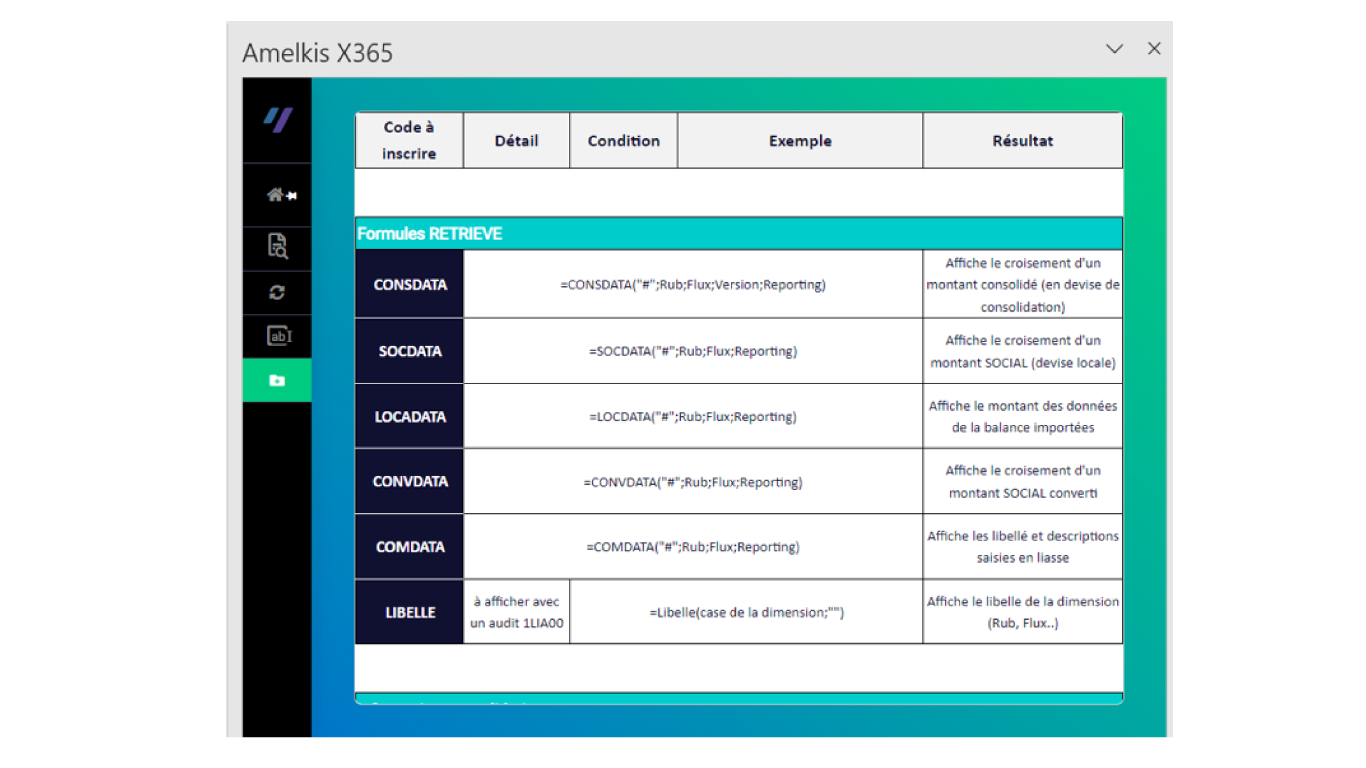Click the refresh sync icon in sidebar
Screen dimensions: 1366x768
click(277, 292)
